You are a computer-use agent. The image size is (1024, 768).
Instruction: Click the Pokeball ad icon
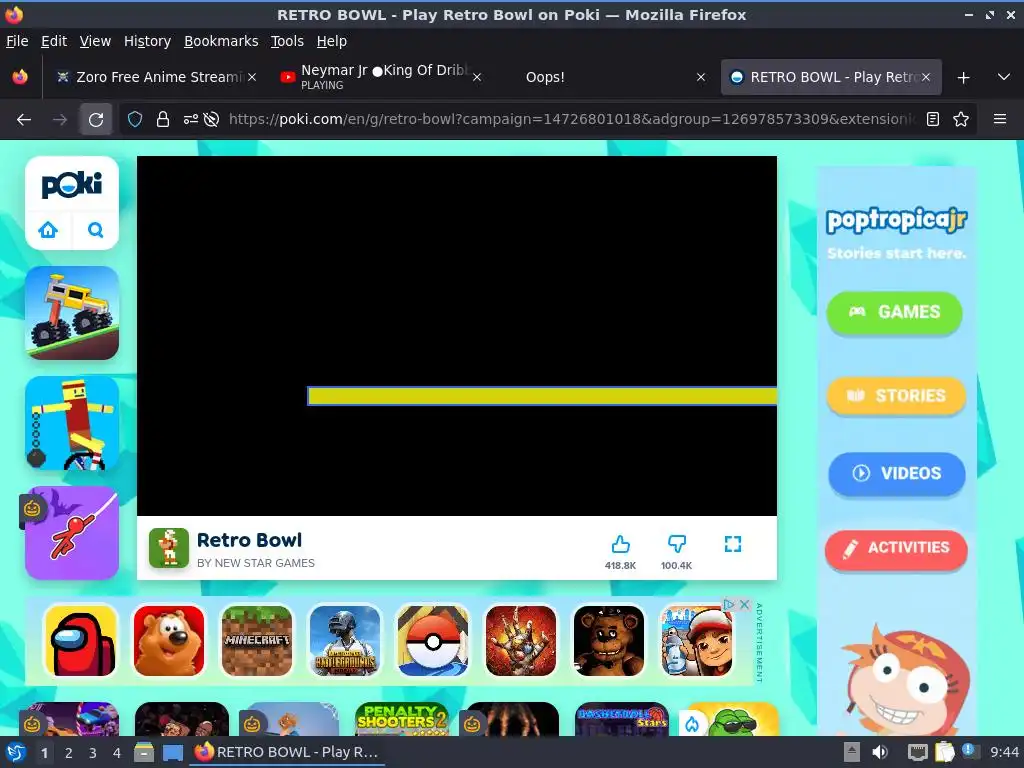pyautogui.click(x=433, y=641)
